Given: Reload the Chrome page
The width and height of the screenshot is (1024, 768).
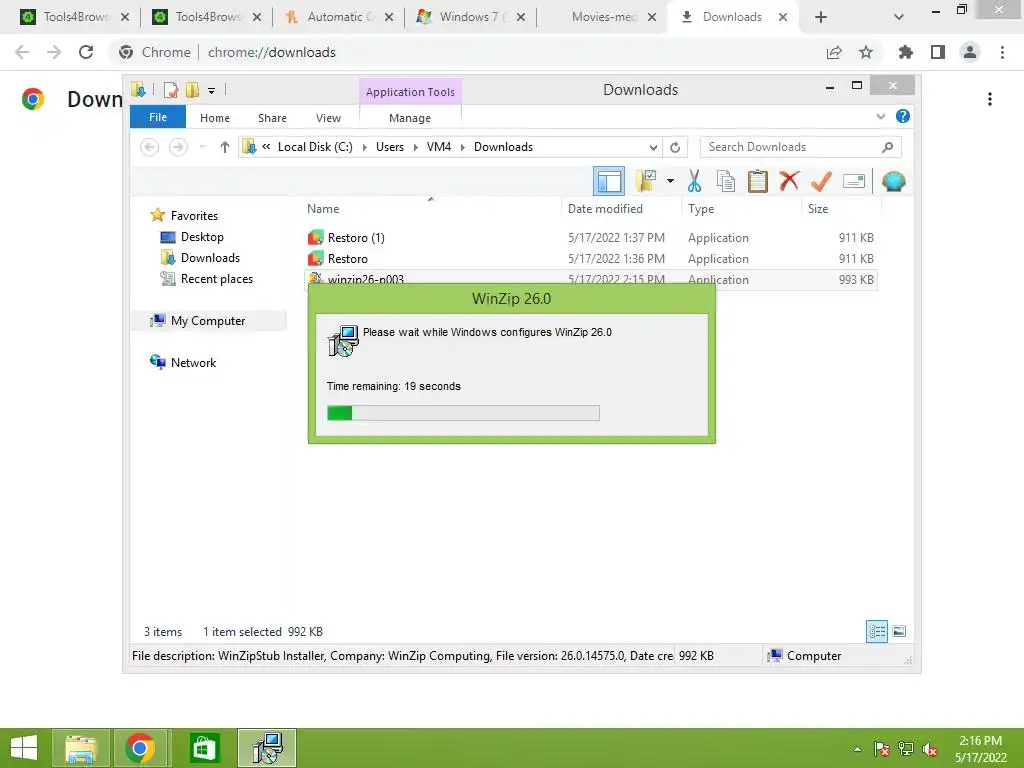Looking at the screenshot, I should pyautogui.click(x=86, y=52).
